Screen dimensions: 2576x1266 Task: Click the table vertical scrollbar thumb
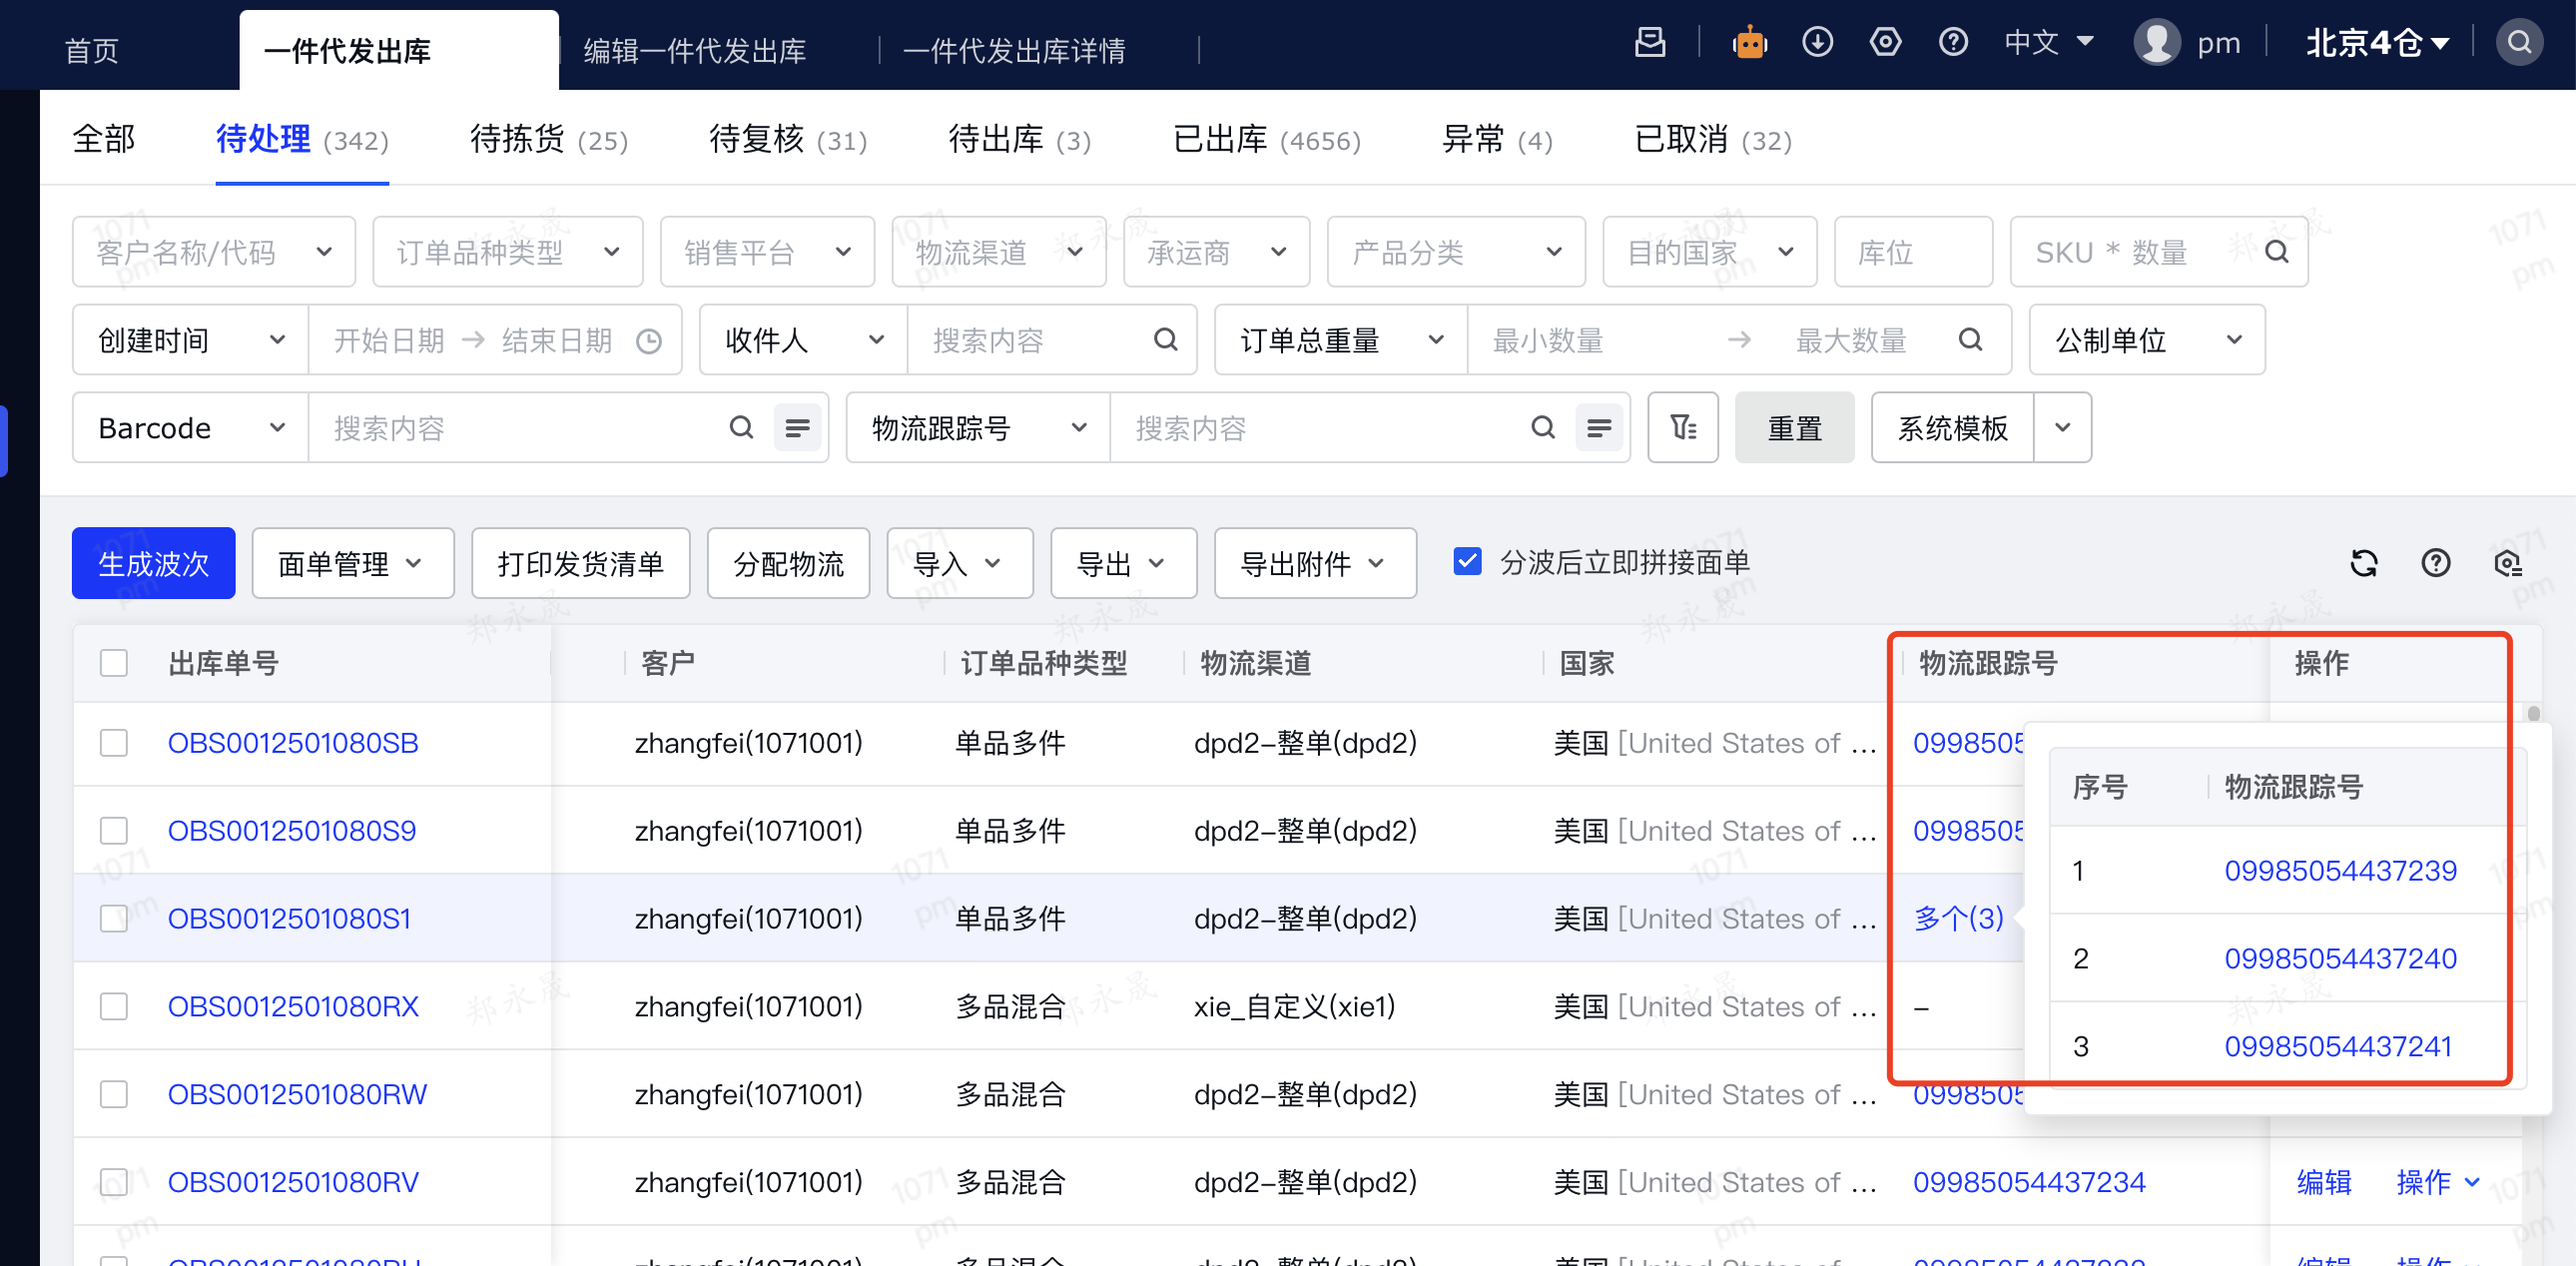2533,714
